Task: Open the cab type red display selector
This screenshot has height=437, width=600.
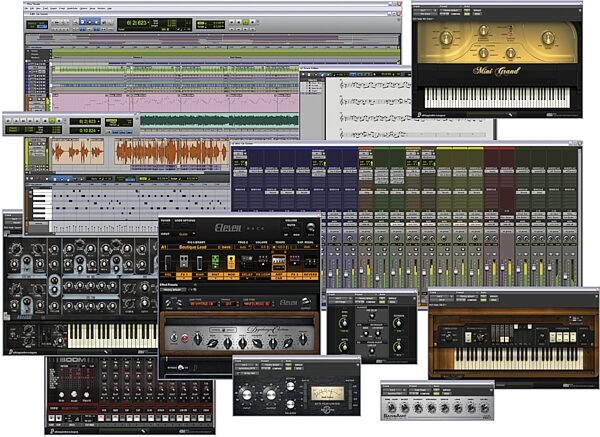Action: tap(257, 304)
